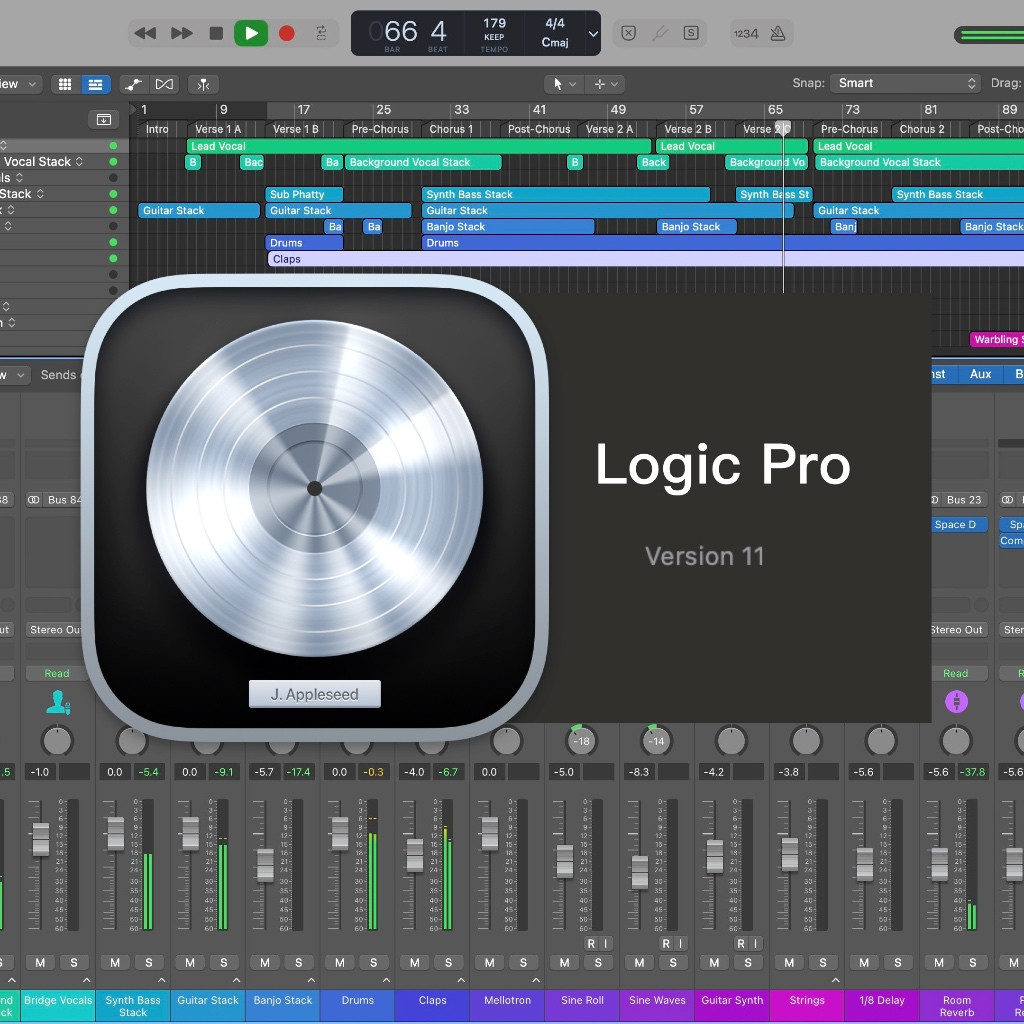Open the Snap Smart pop-up menu
The width and height of the screenshot is (1024, 1024).
tap(907, 83)
